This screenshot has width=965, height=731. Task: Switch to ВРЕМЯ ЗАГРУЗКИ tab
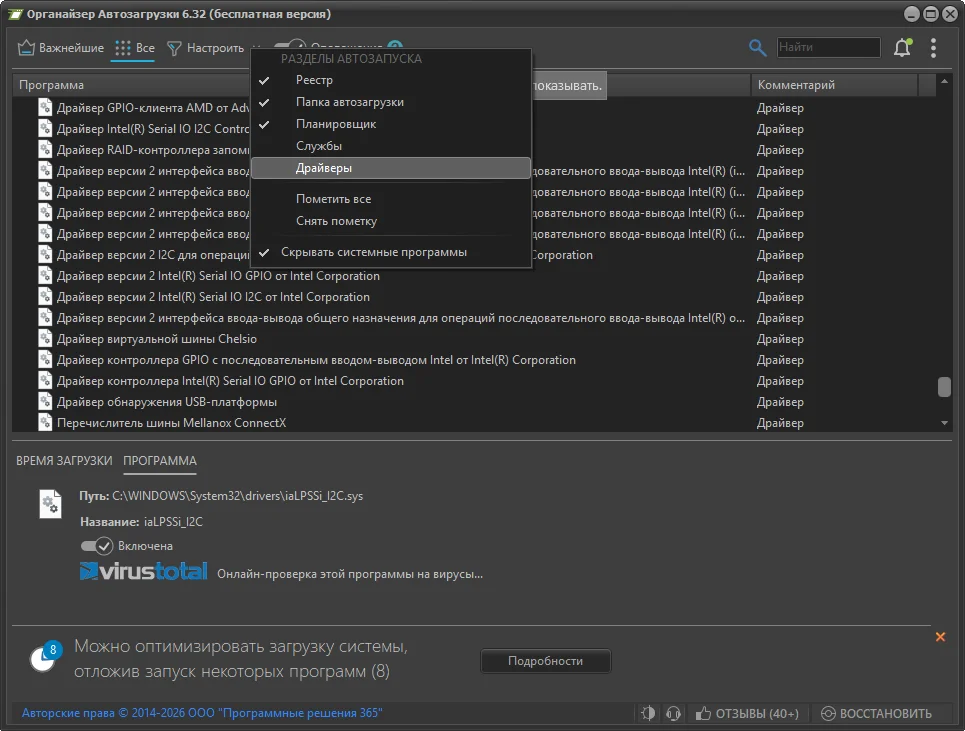[x=64, y=461]
